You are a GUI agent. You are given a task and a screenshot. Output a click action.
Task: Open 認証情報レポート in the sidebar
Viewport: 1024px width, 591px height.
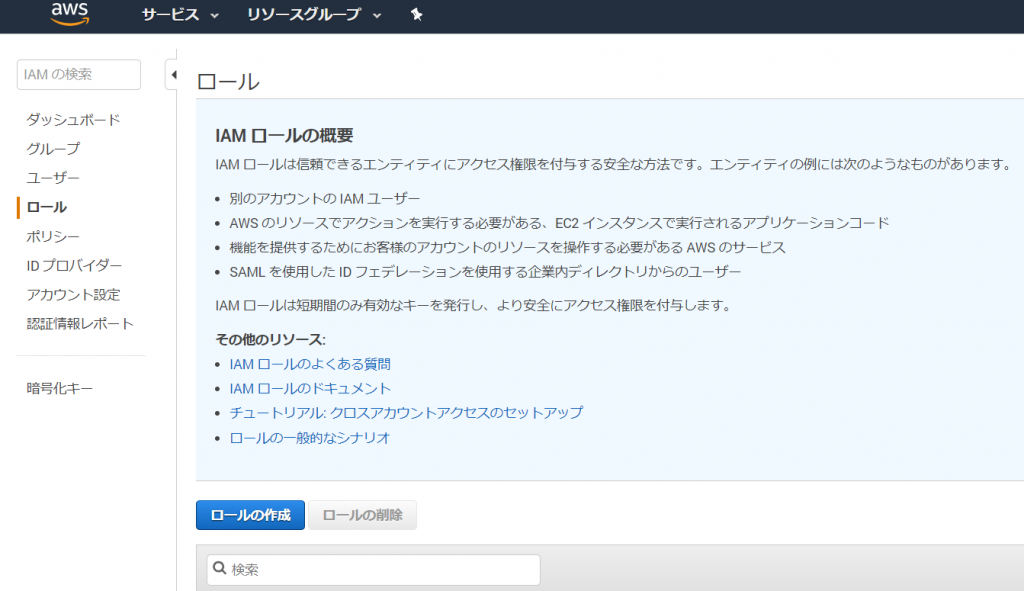[80, 323]
